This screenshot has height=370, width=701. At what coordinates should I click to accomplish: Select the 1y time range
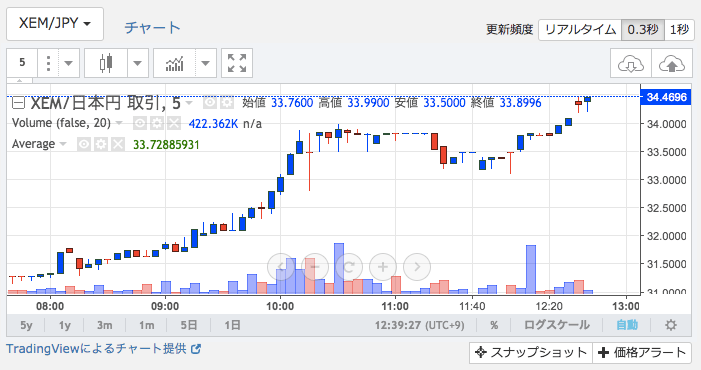click(65, 325)
